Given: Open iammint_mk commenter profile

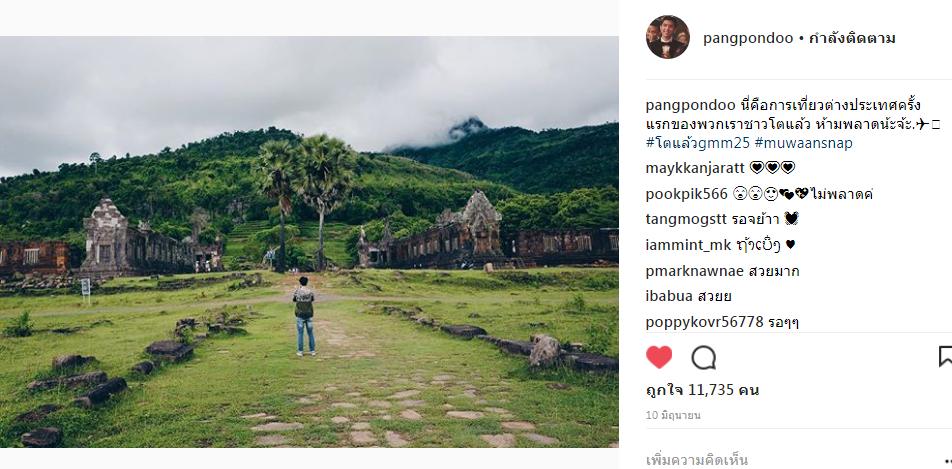Looking at the screenshot, I should tap(688, 245).
